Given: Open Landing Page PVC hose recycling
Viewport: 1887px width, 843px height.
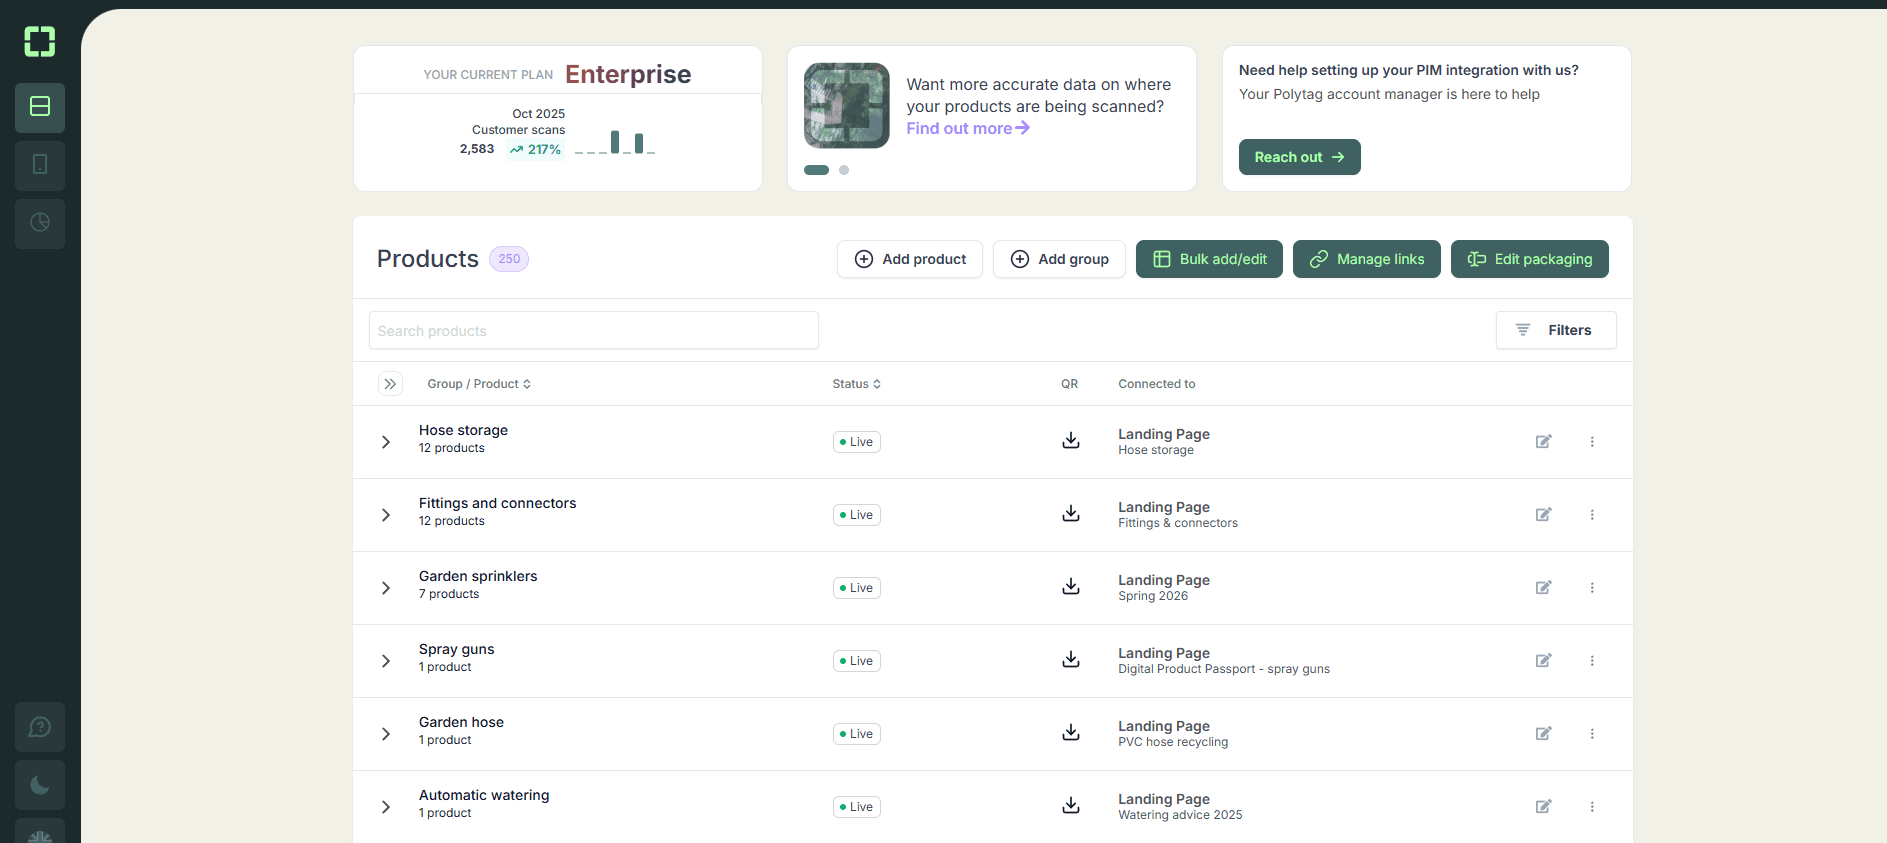Looking at the screenshot, I should point(1173,733).
